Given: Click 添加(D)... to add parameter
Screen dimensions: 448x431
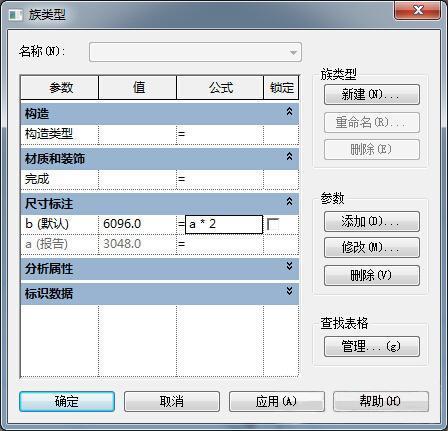Looking at the screenshot, I should [372, 221].
